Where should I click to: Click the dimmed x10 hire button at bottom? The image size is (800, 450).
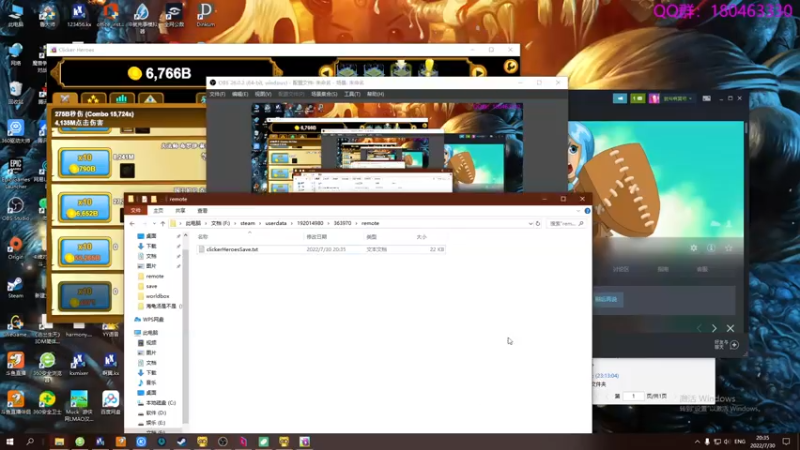point(85,296)
